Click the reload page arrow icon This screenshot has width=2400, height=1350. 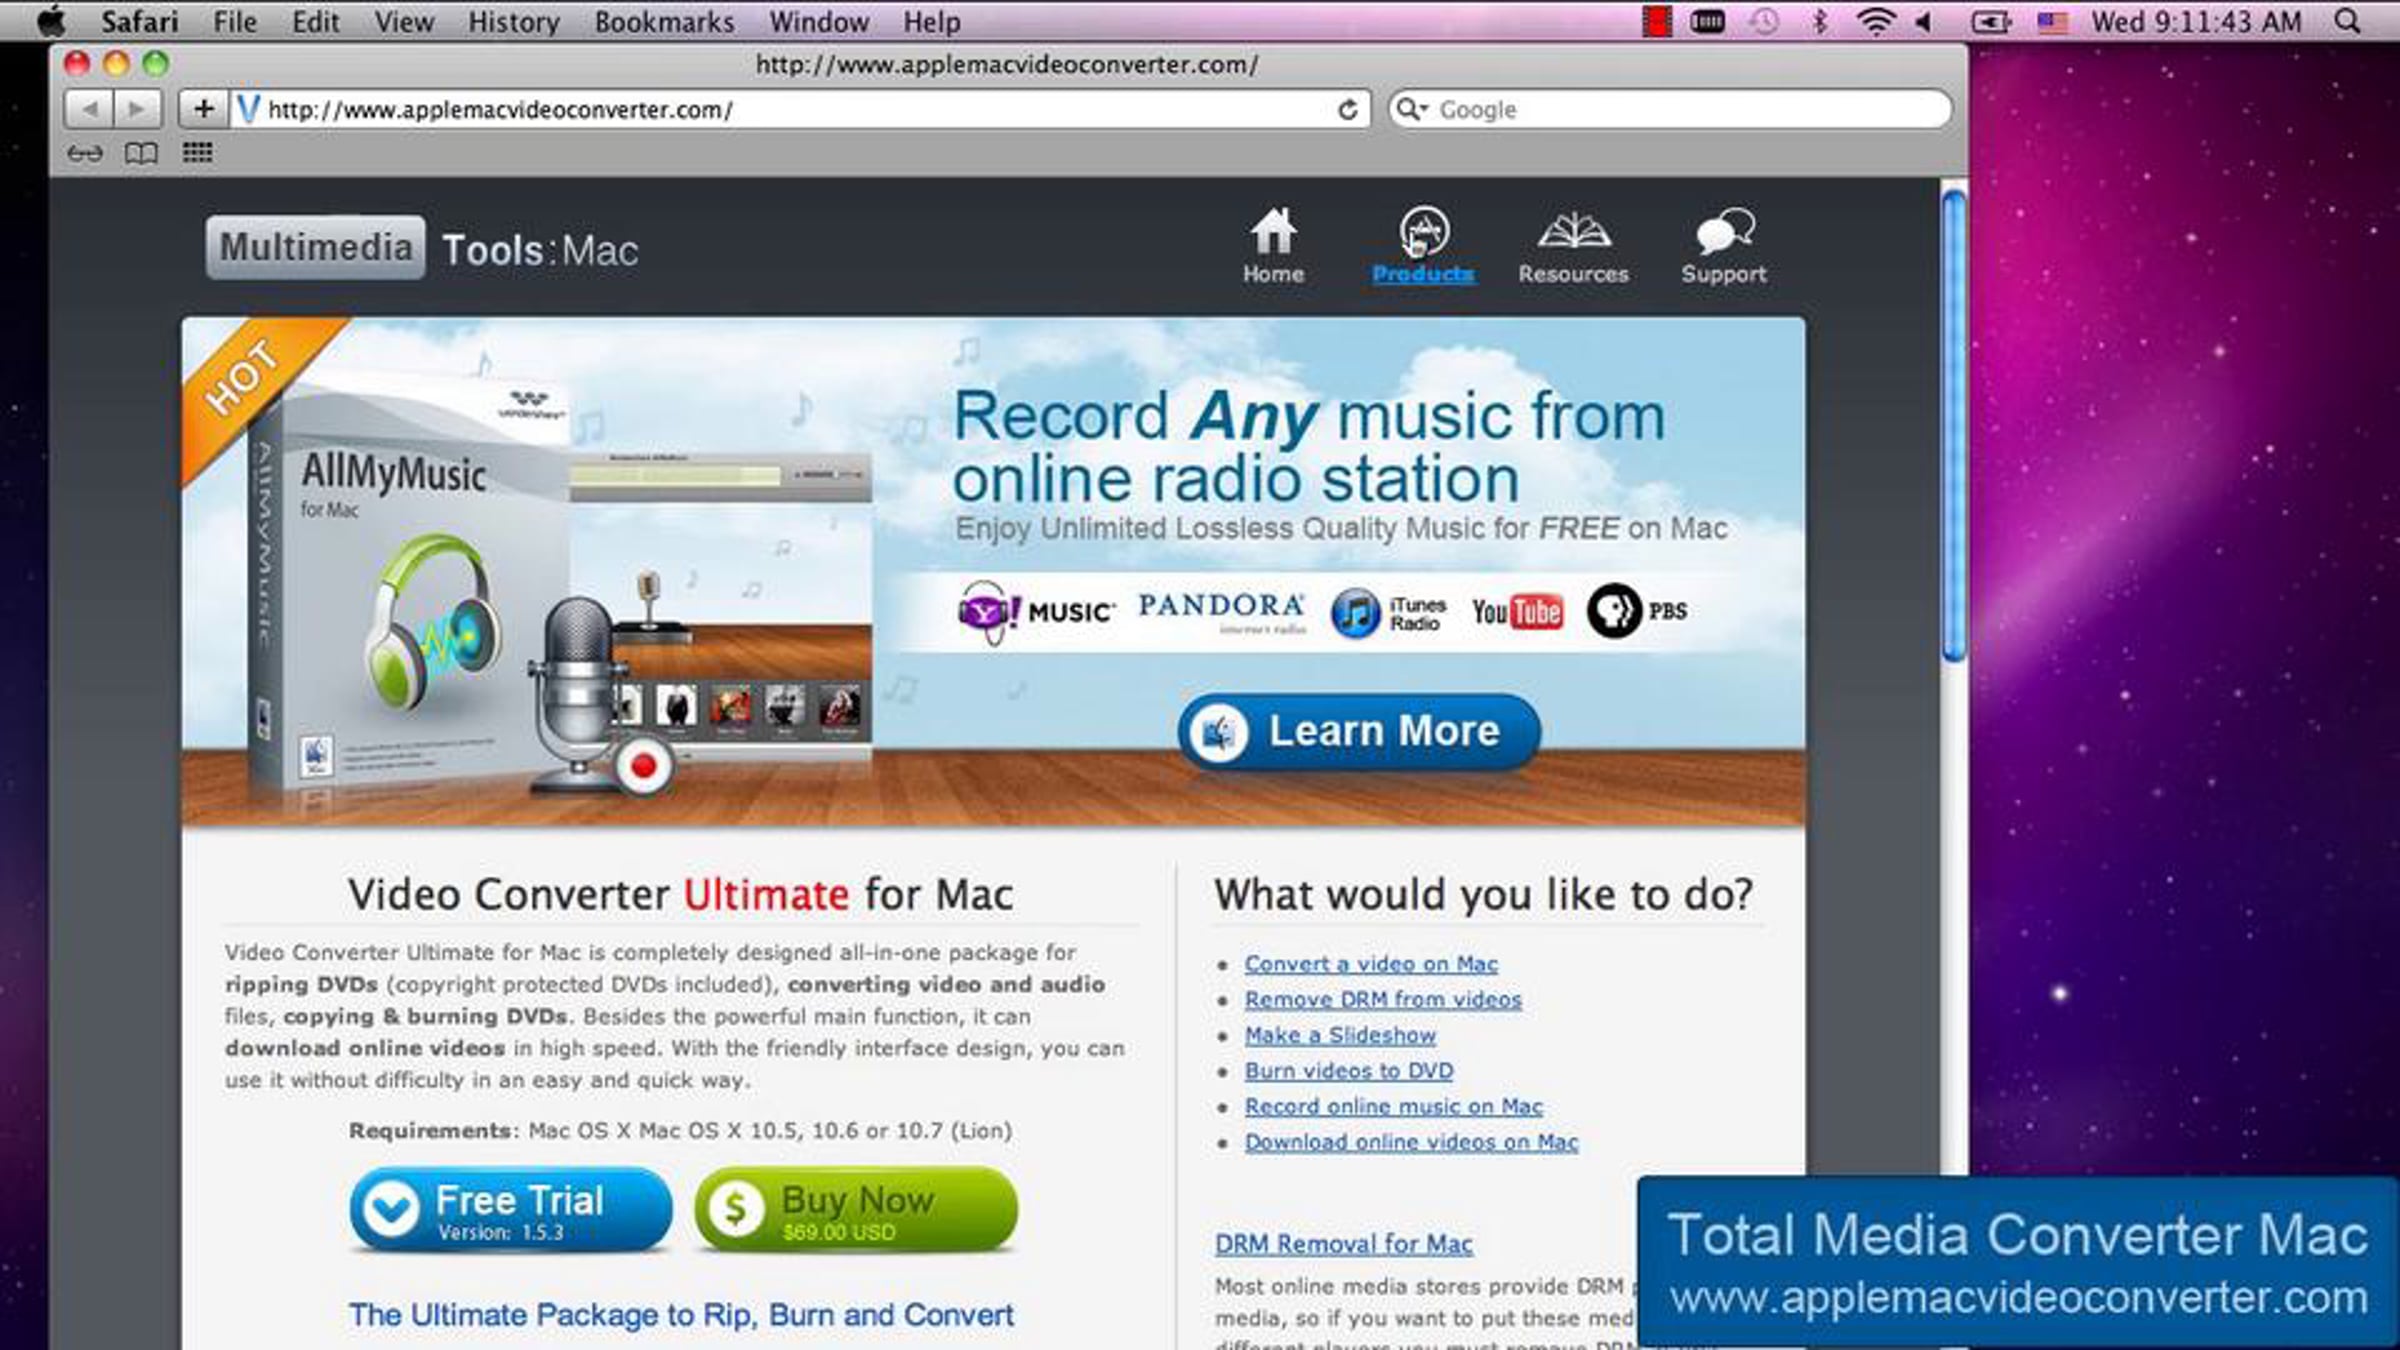point(1348,110)
